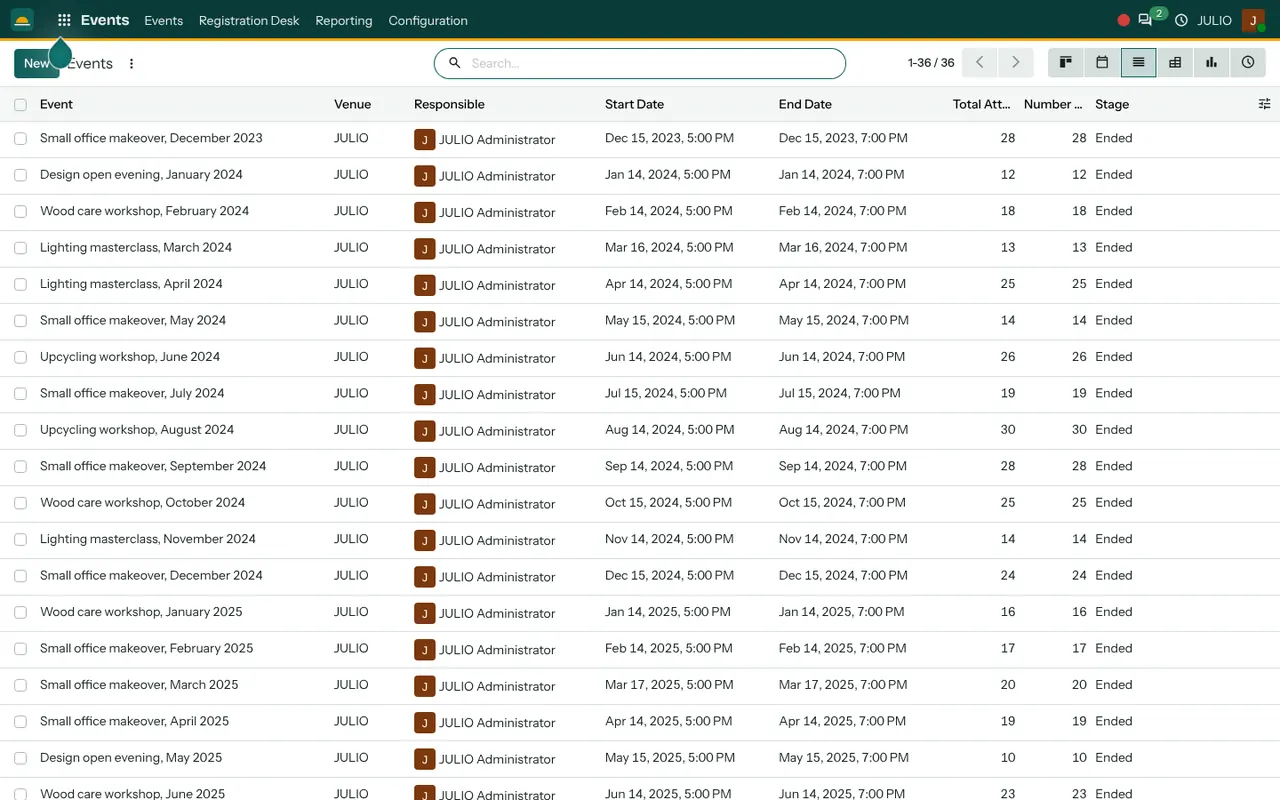Check the Small office makeover, December 2023 row
The image size is (1280, 800).
pyautogui.click(x=20, y=139)
